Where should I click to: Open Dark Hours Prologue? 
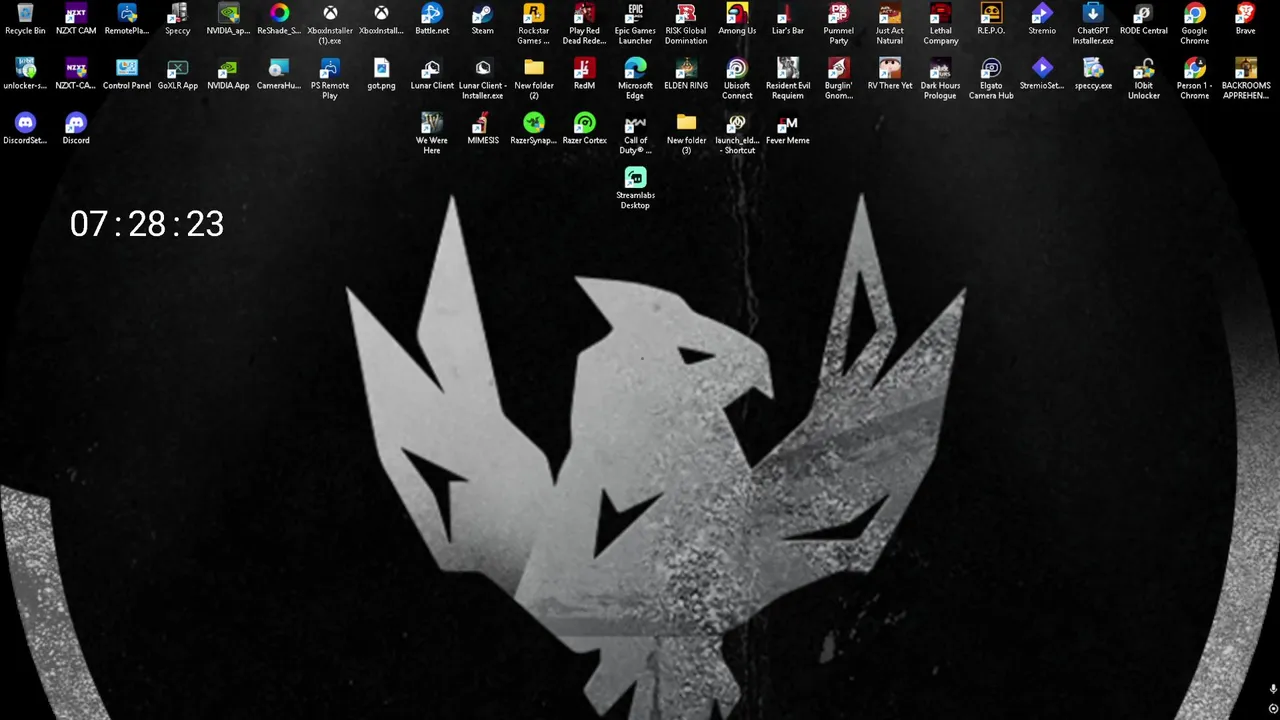pyautogui.click(x=941, y=79)
